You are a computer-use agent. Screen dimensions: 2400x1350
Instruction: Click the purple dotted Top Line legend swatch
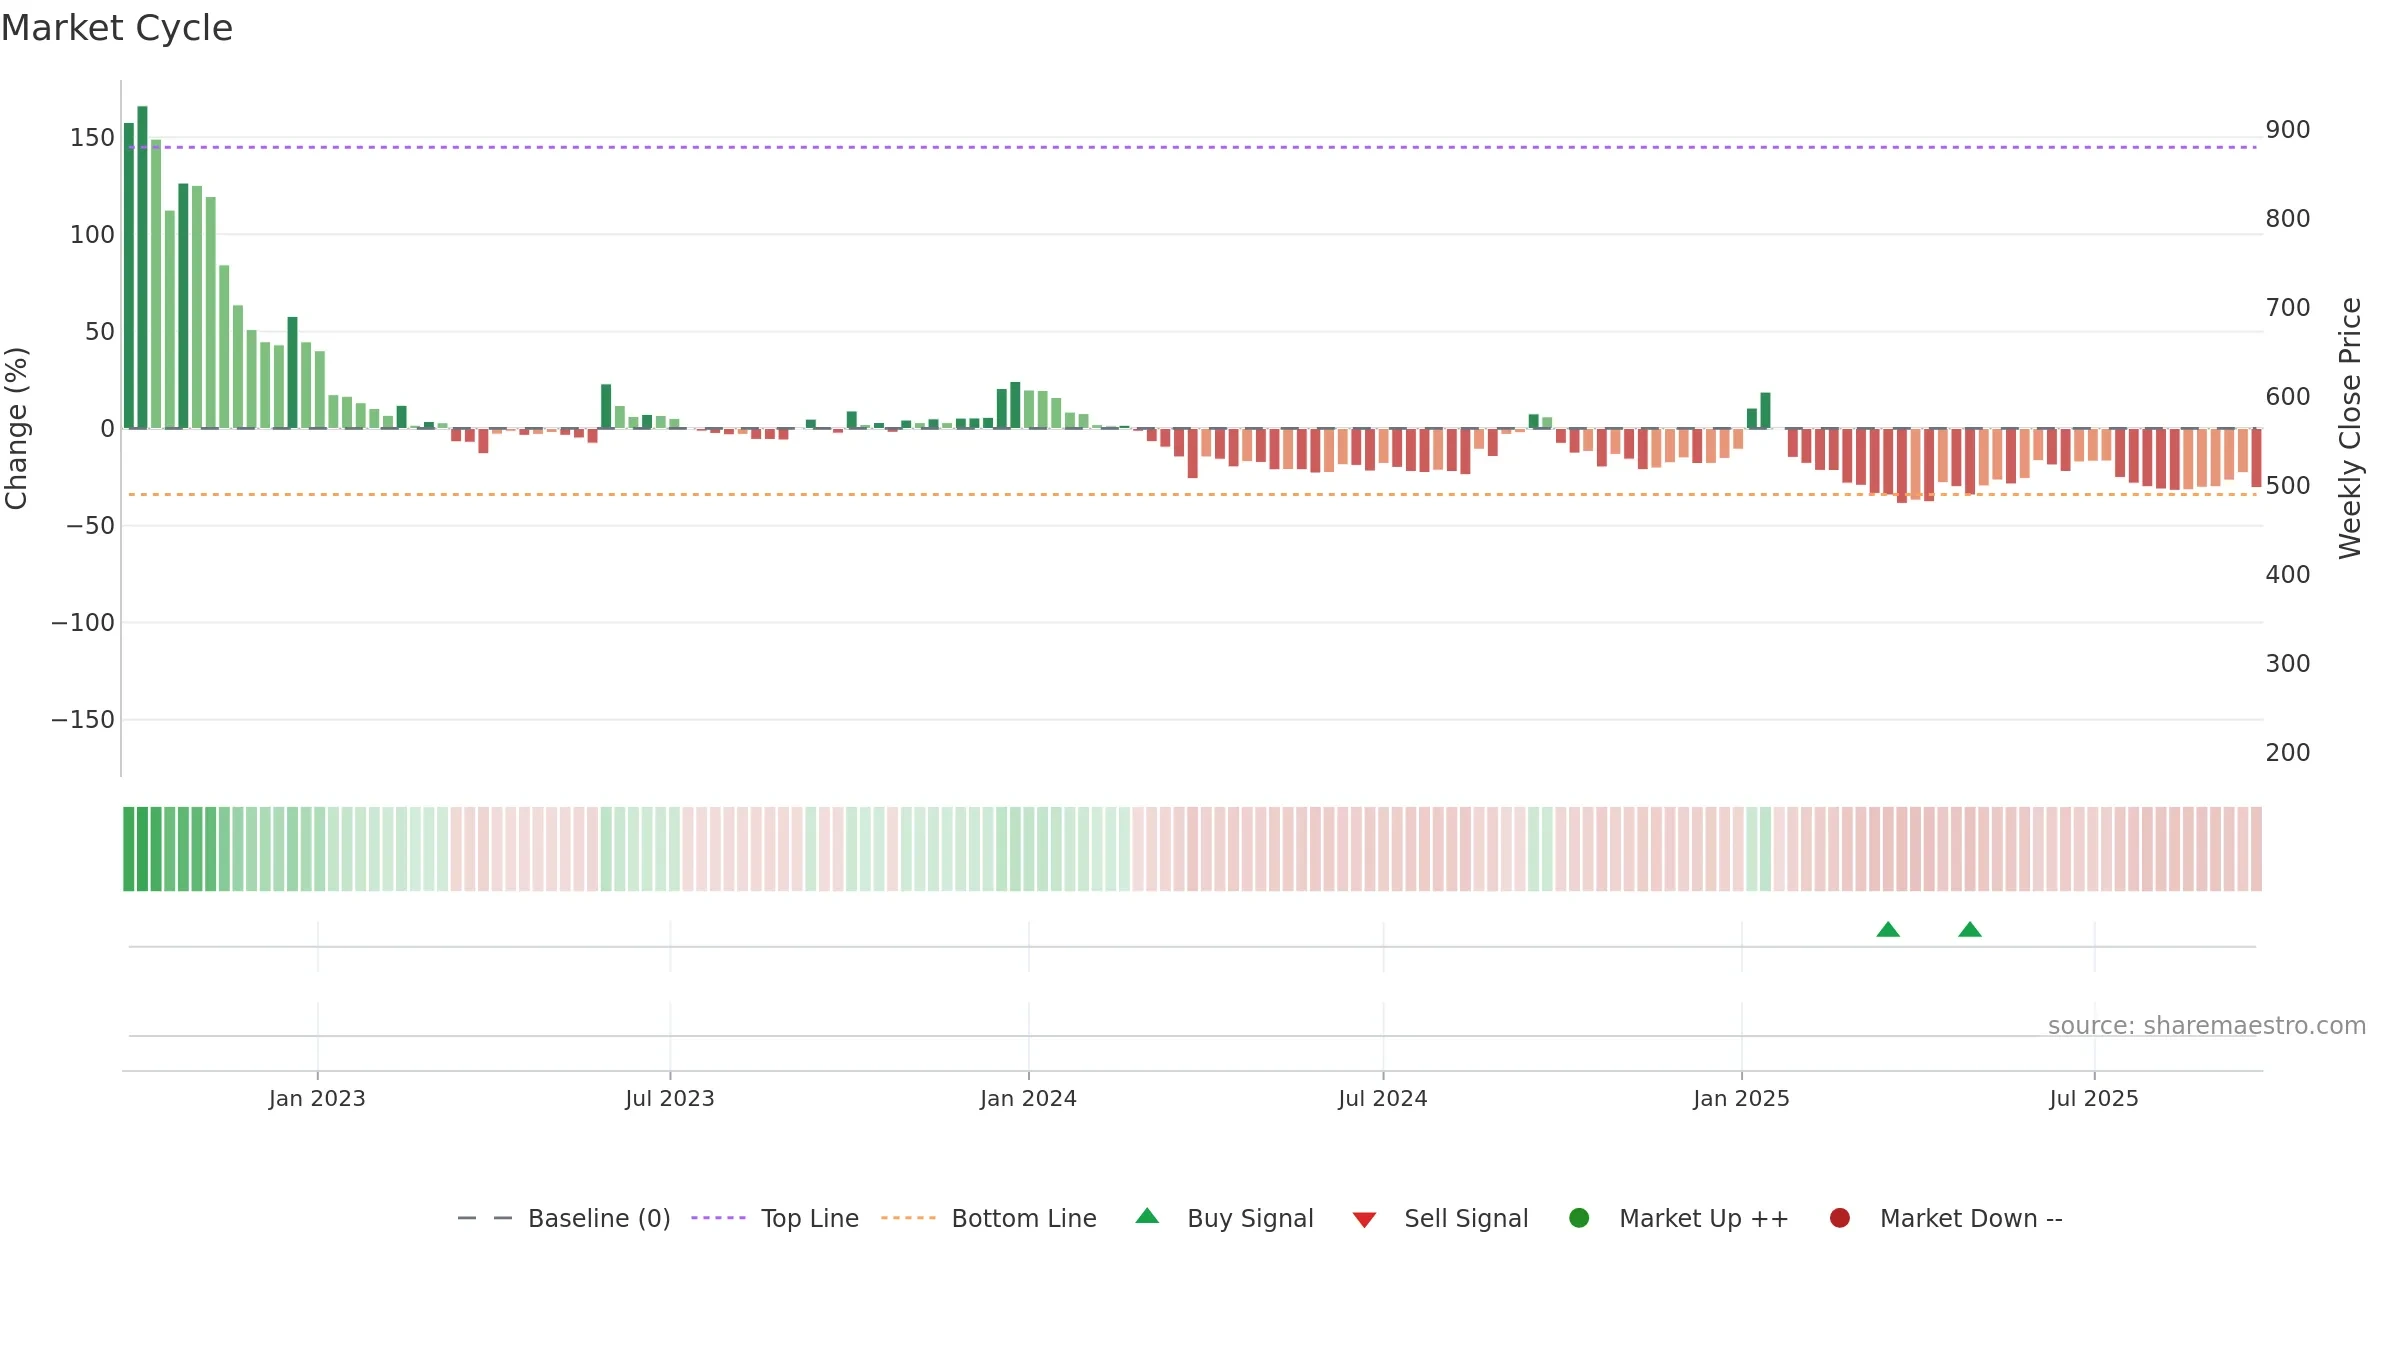point(719,1218)
